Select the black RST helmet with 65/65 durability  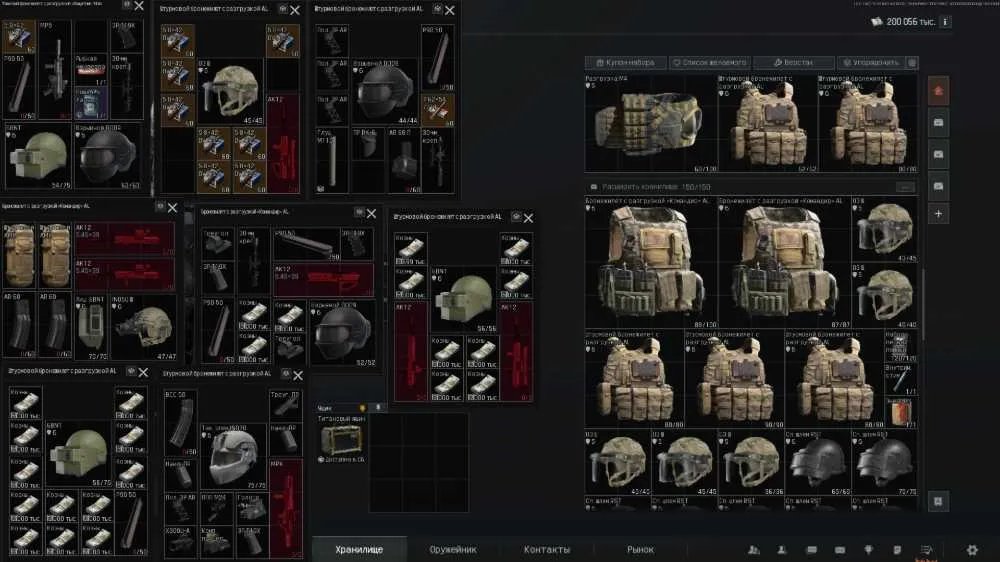[x=817, y=462]
